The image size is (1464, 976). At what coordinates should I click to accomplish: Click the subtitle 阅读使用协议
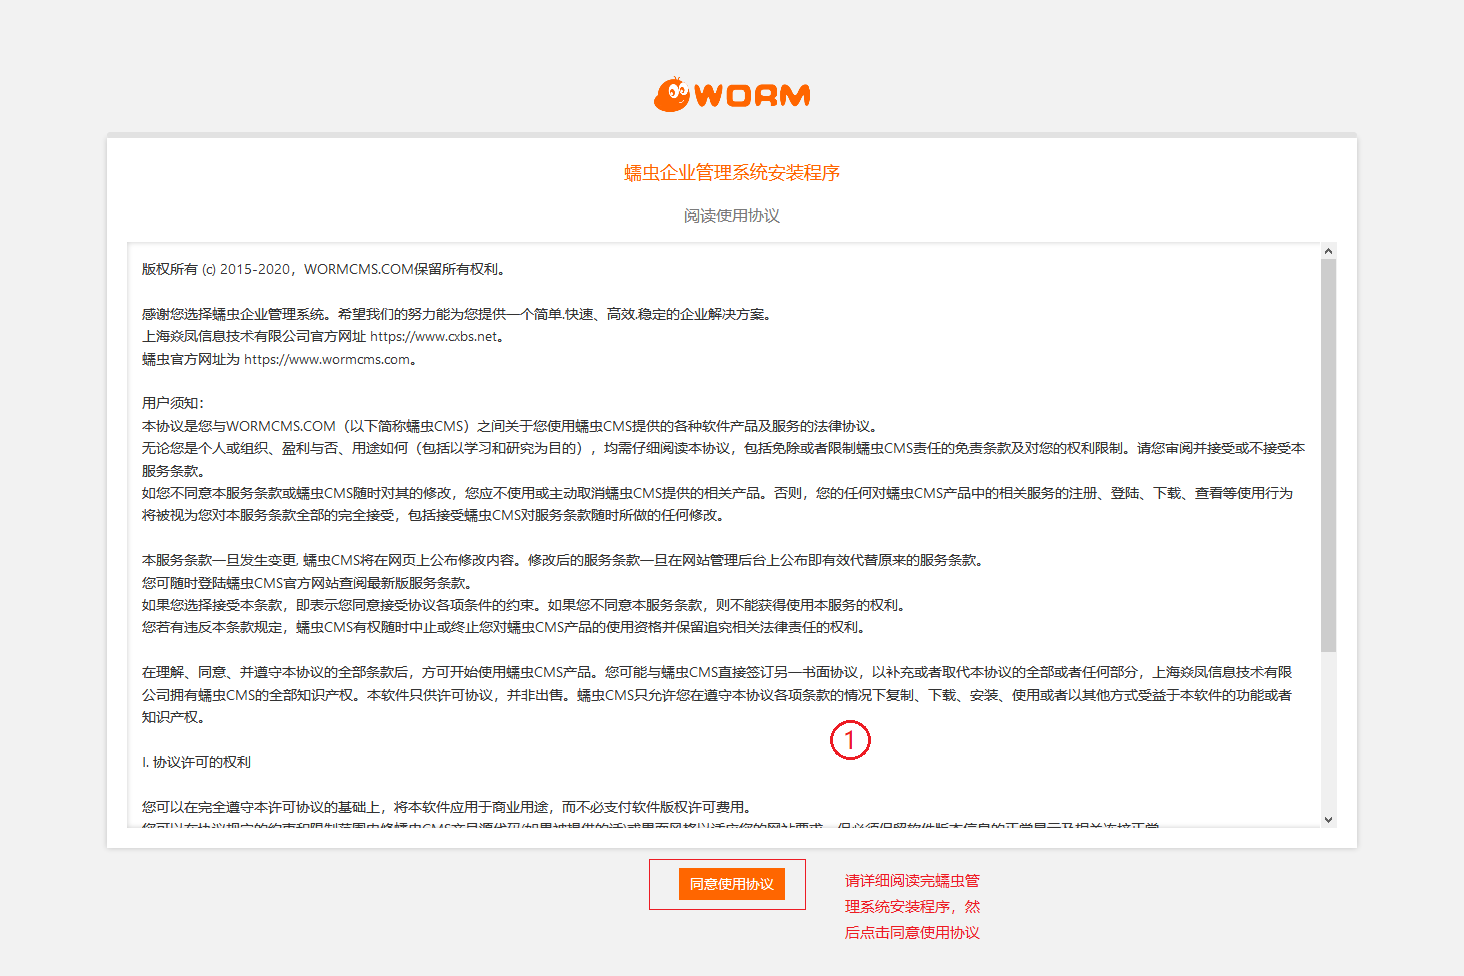coord(732,216)
